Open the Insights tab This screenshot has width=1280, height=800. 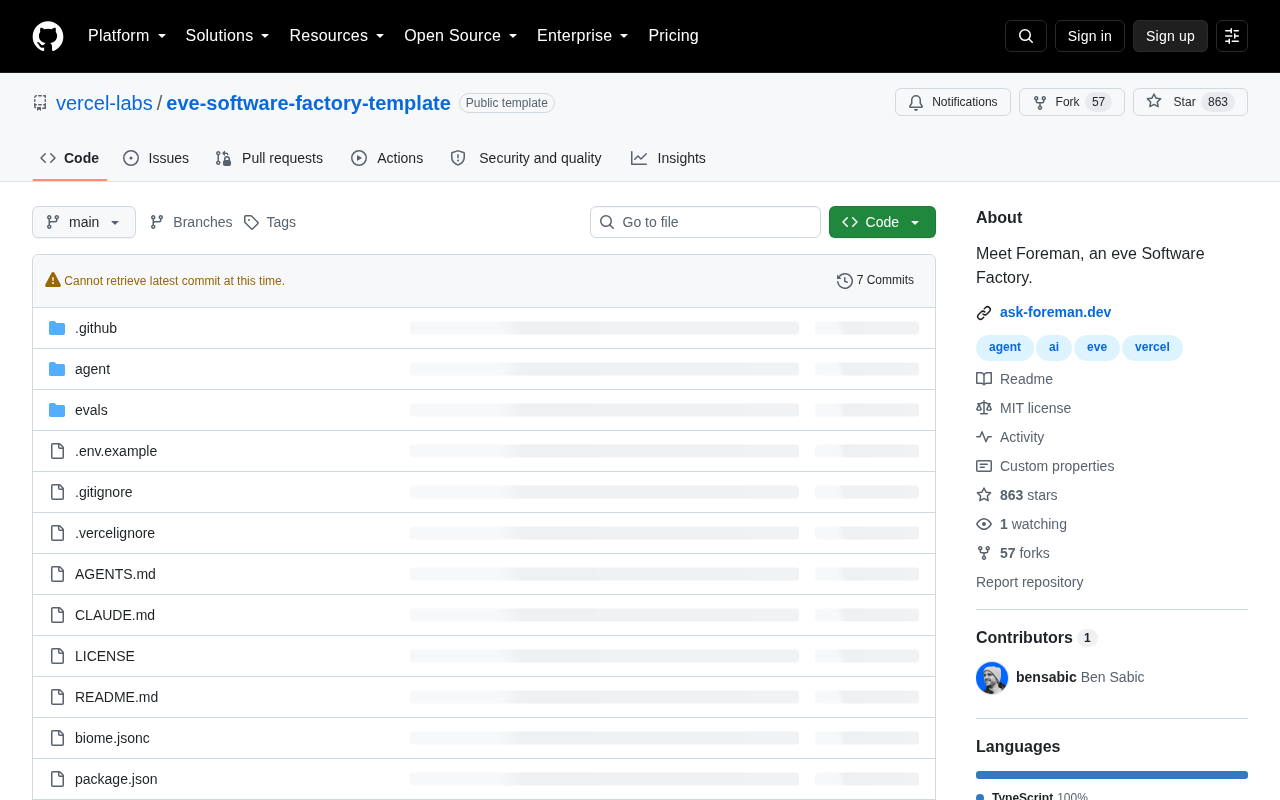pos(668,158)
